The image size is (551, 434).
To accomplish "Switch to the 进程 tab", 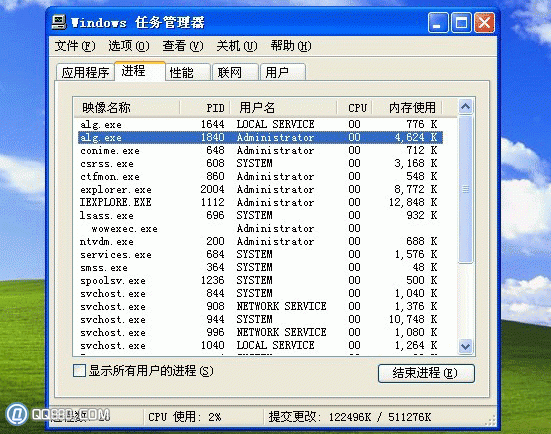I will point(140,71).
